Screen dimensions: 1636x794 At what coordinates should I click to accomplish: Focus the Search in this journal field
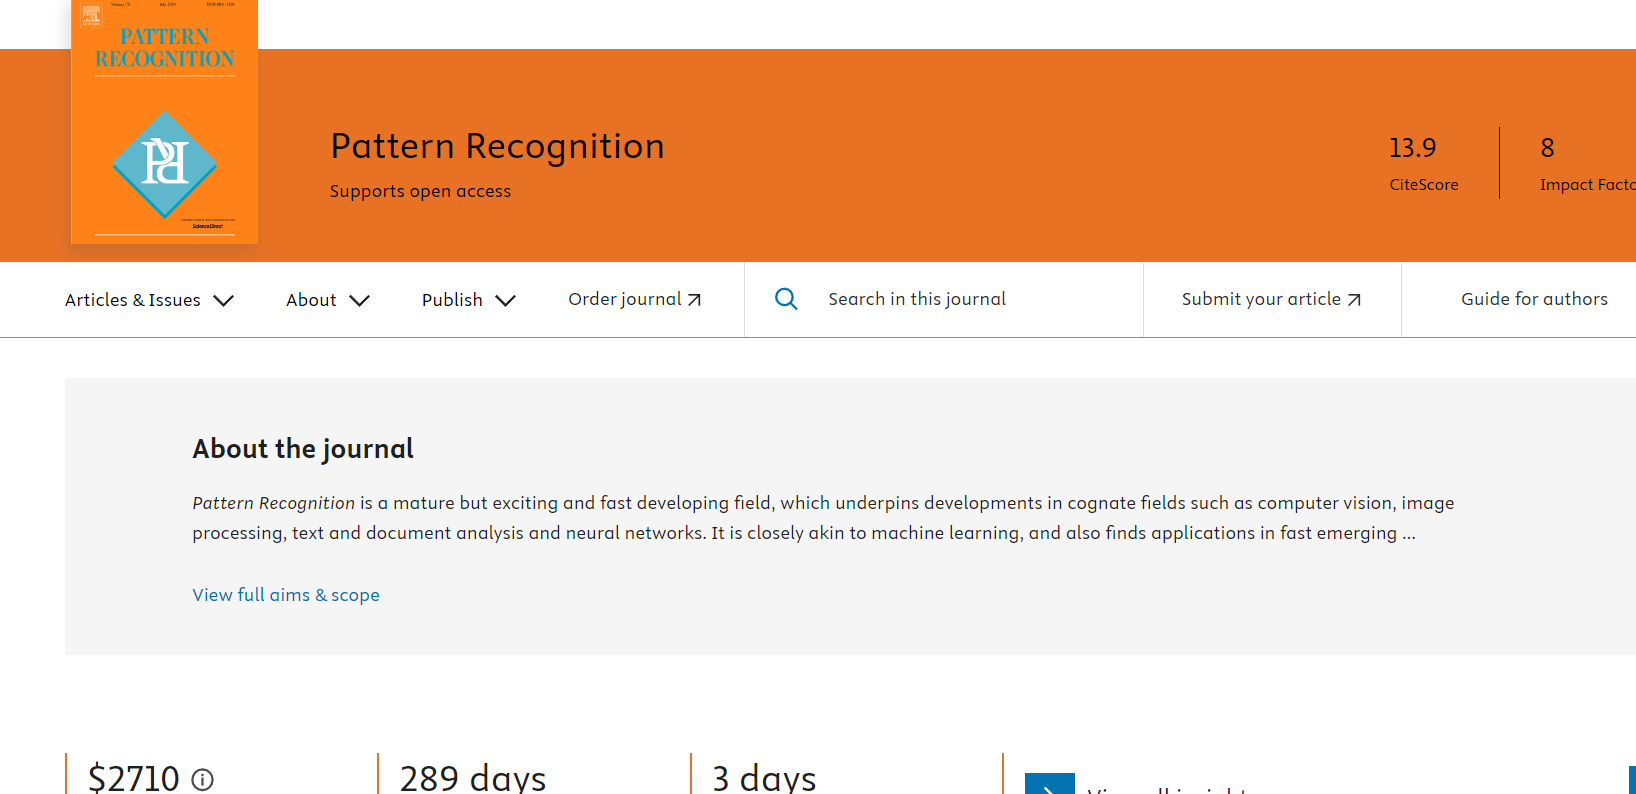(x=944, y=299)
